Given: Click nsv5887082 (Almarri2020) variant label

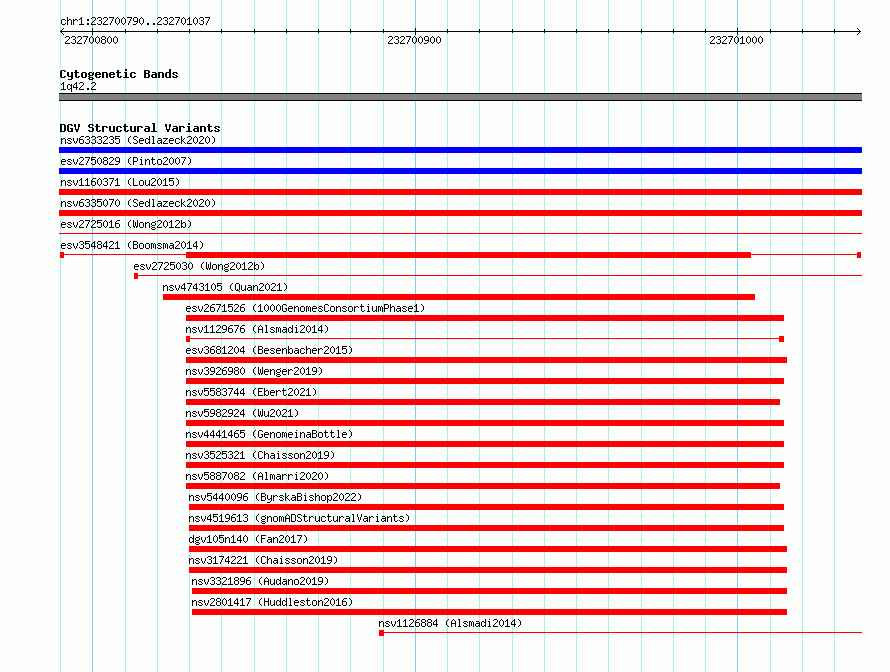Looking at the screenshot, I should 257,476.
